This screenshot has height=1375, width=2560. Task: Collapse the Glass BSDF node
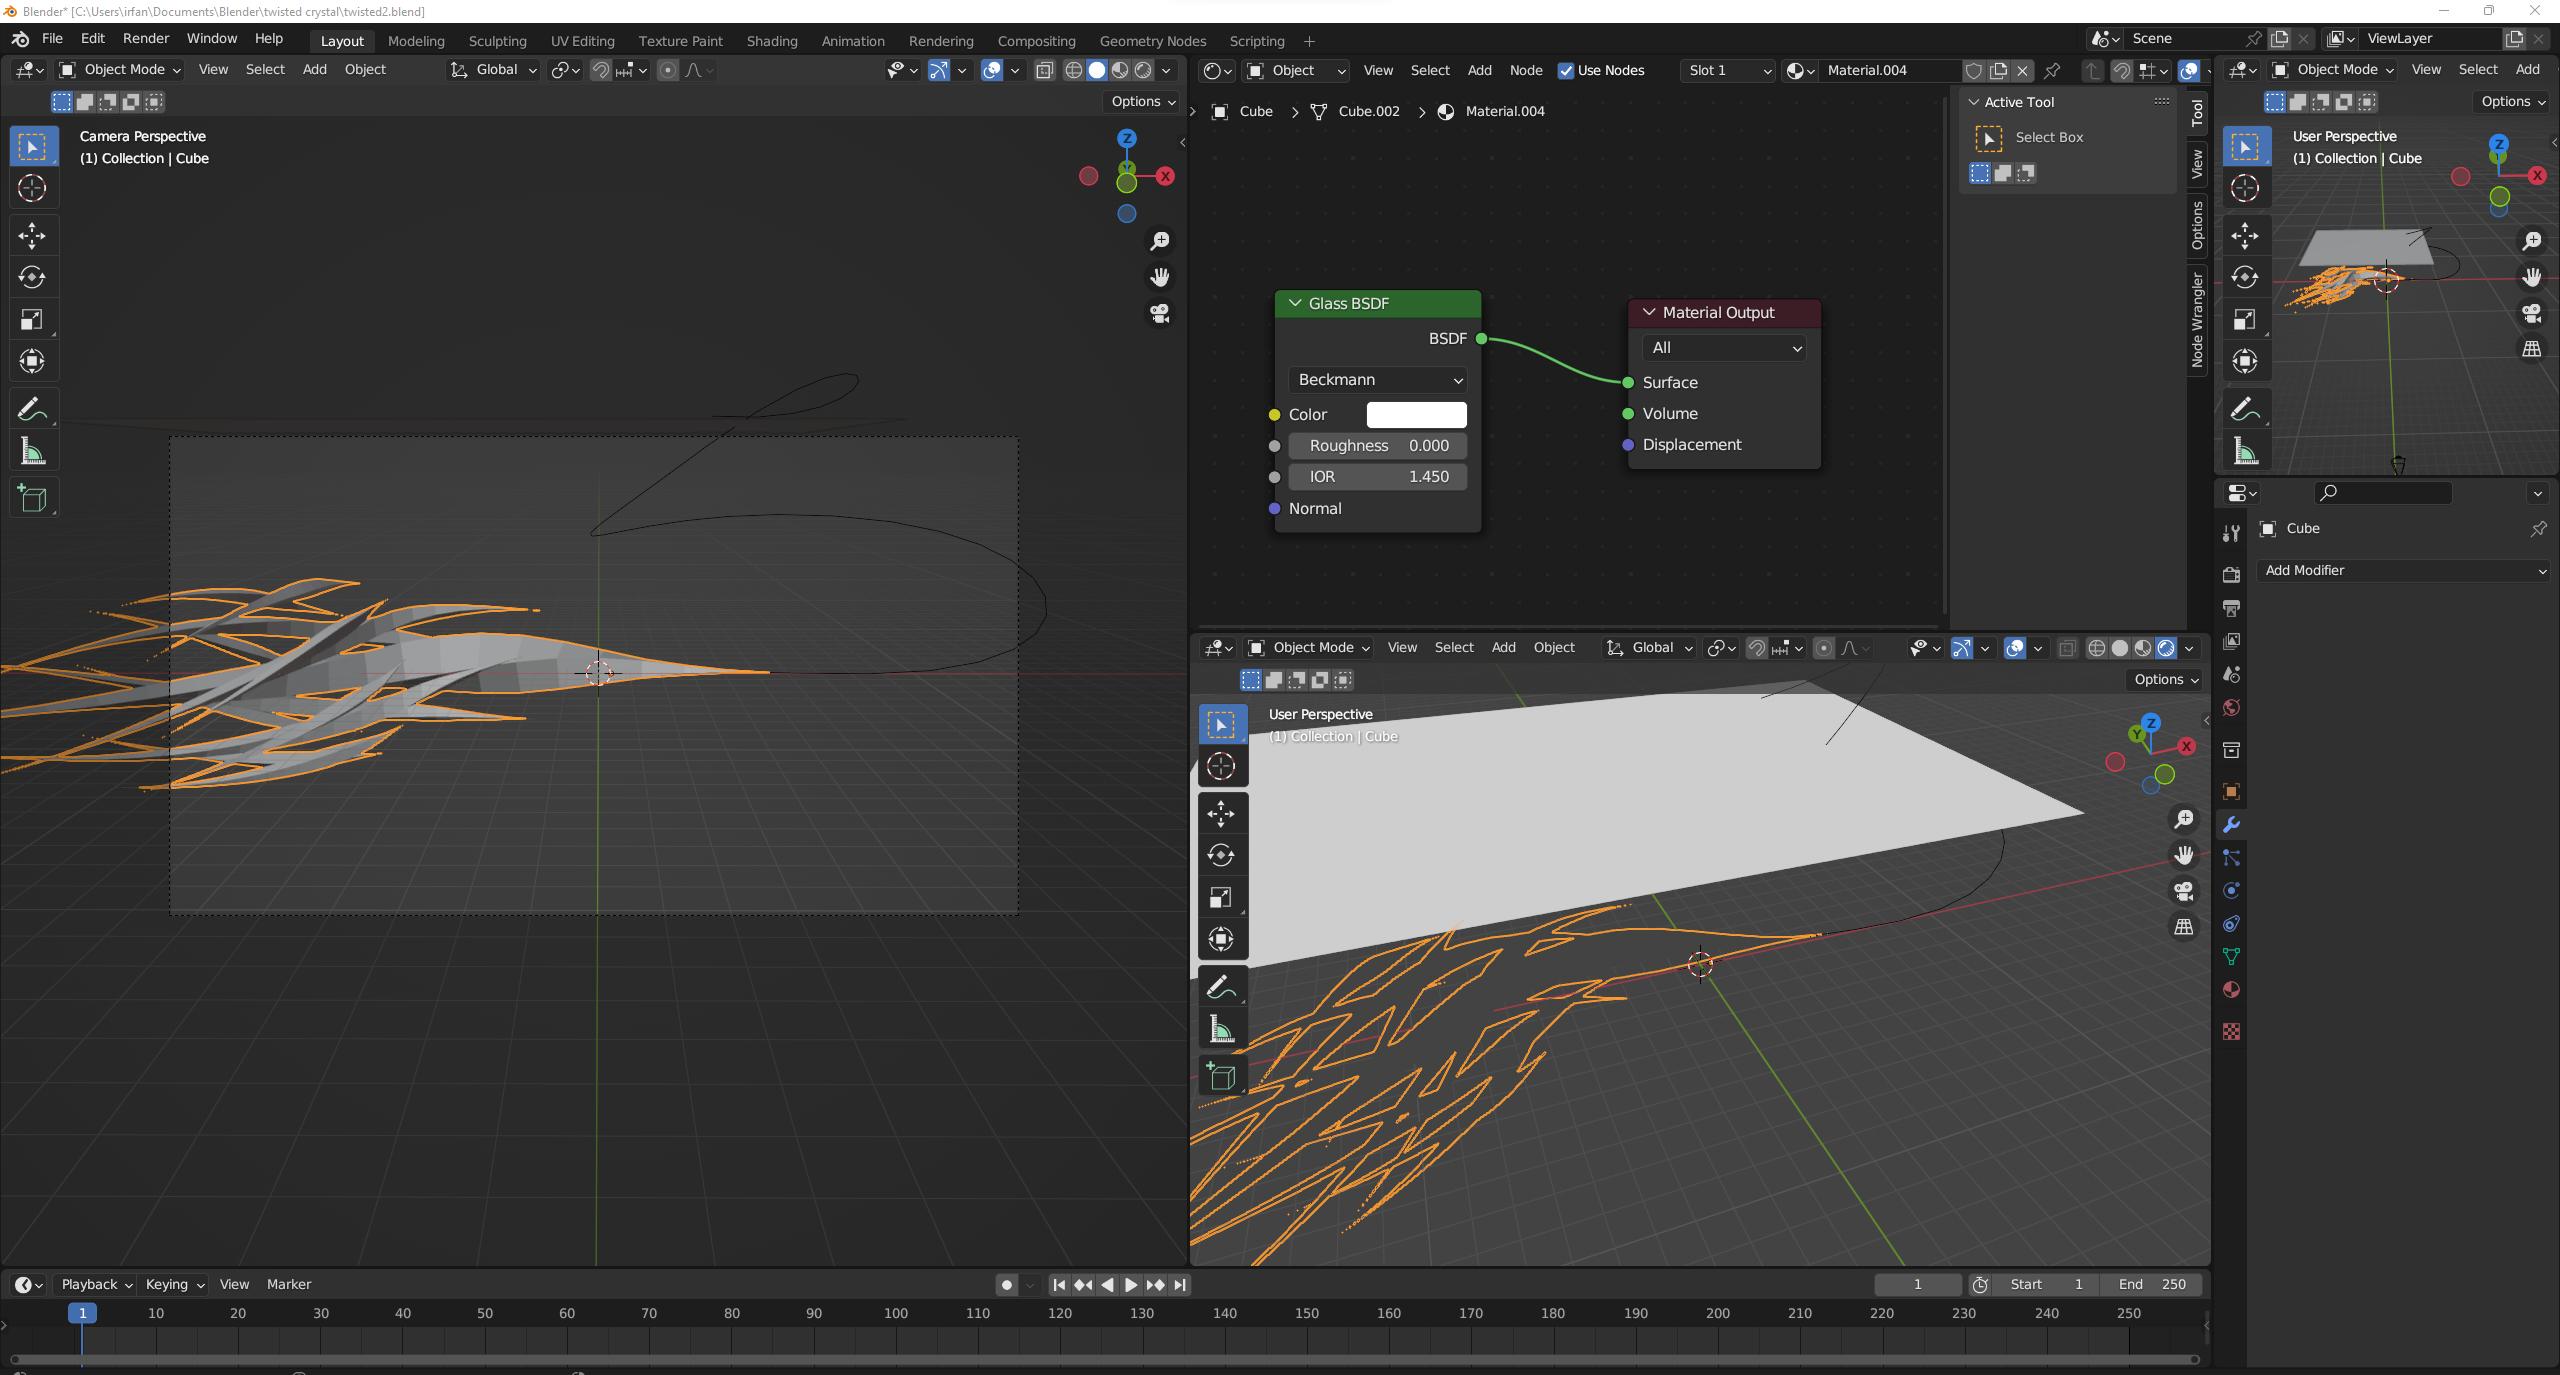(1296, 303)
